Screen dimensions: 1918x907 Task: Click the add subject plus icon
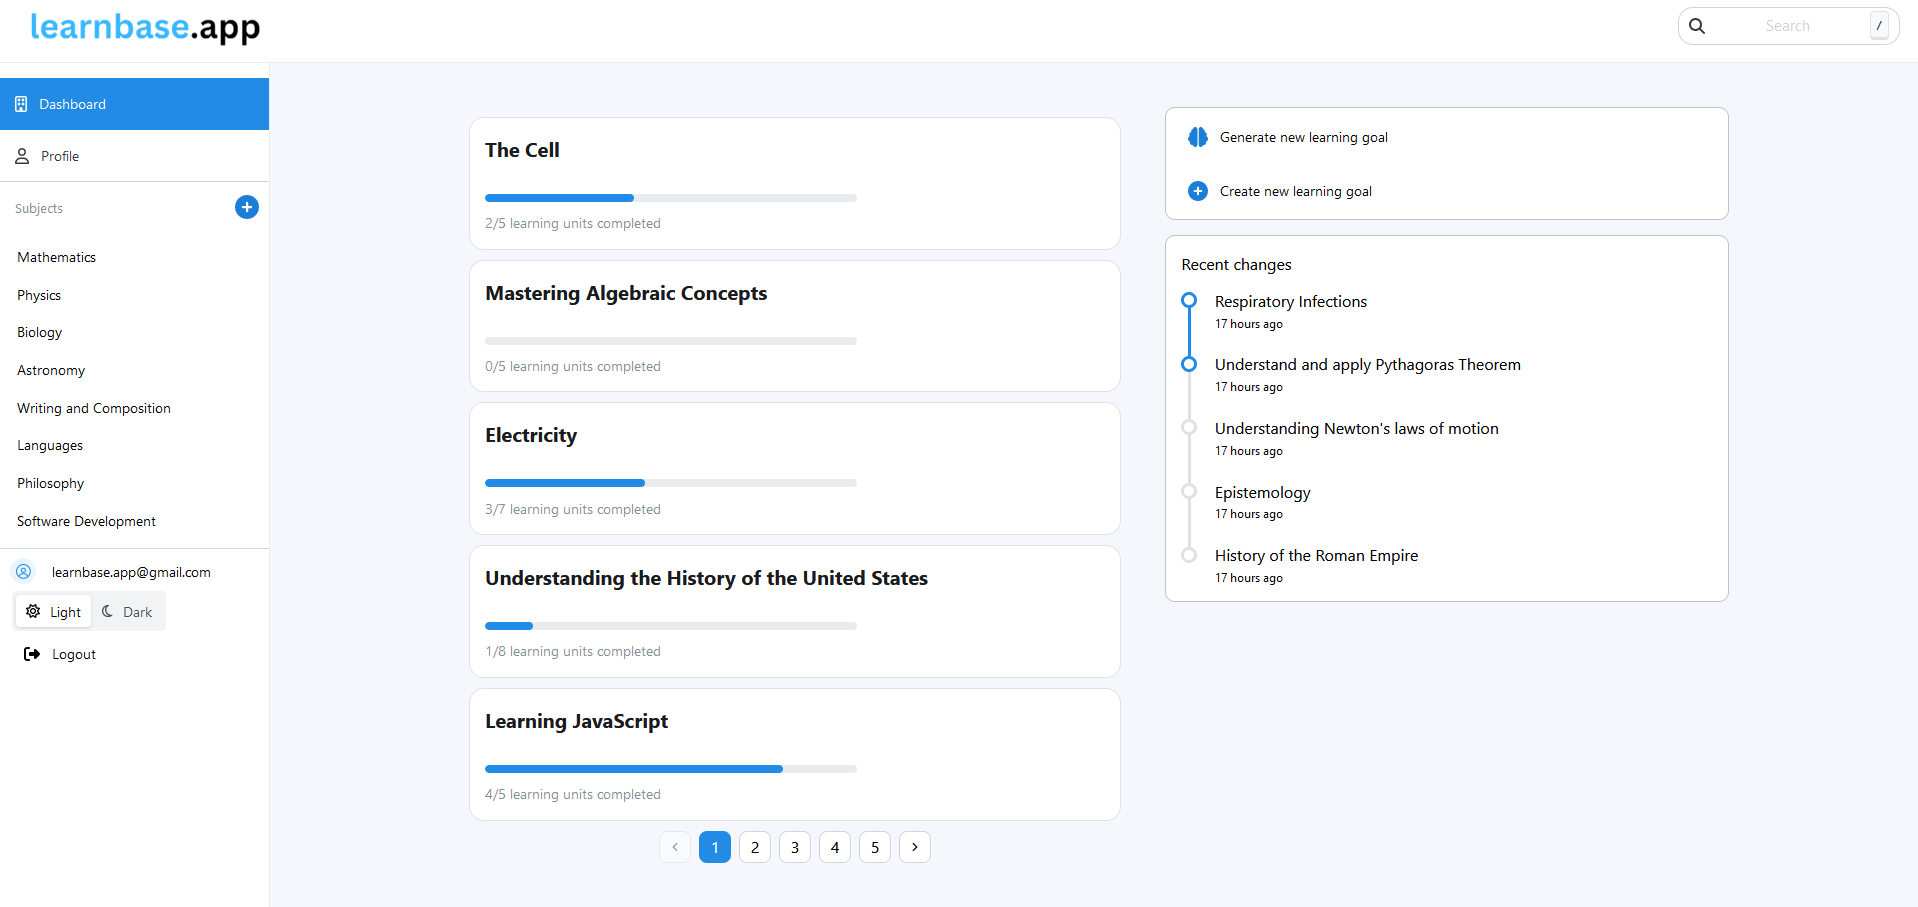point(246,207)
